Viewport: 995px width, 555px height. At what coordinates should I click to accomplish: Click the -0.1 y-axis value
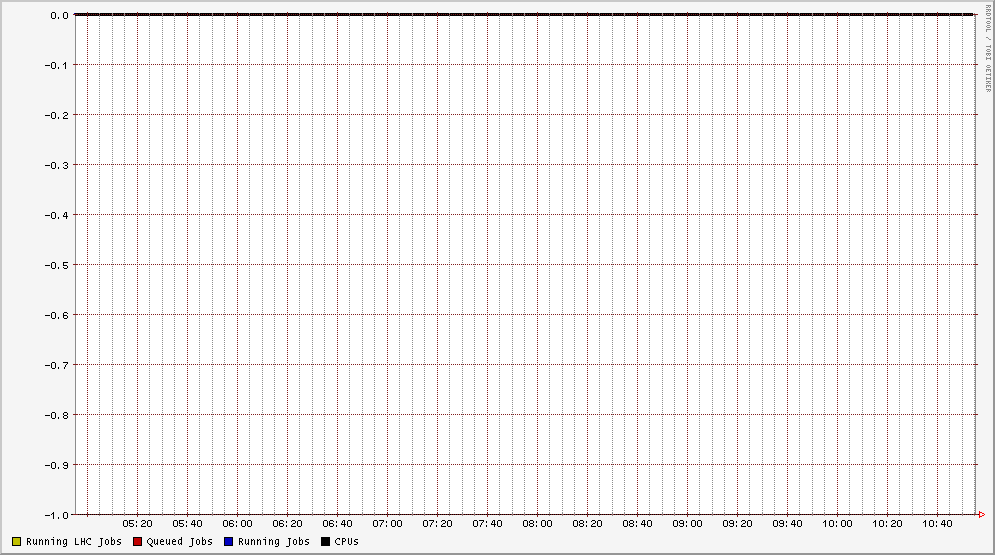coord(56,65)
